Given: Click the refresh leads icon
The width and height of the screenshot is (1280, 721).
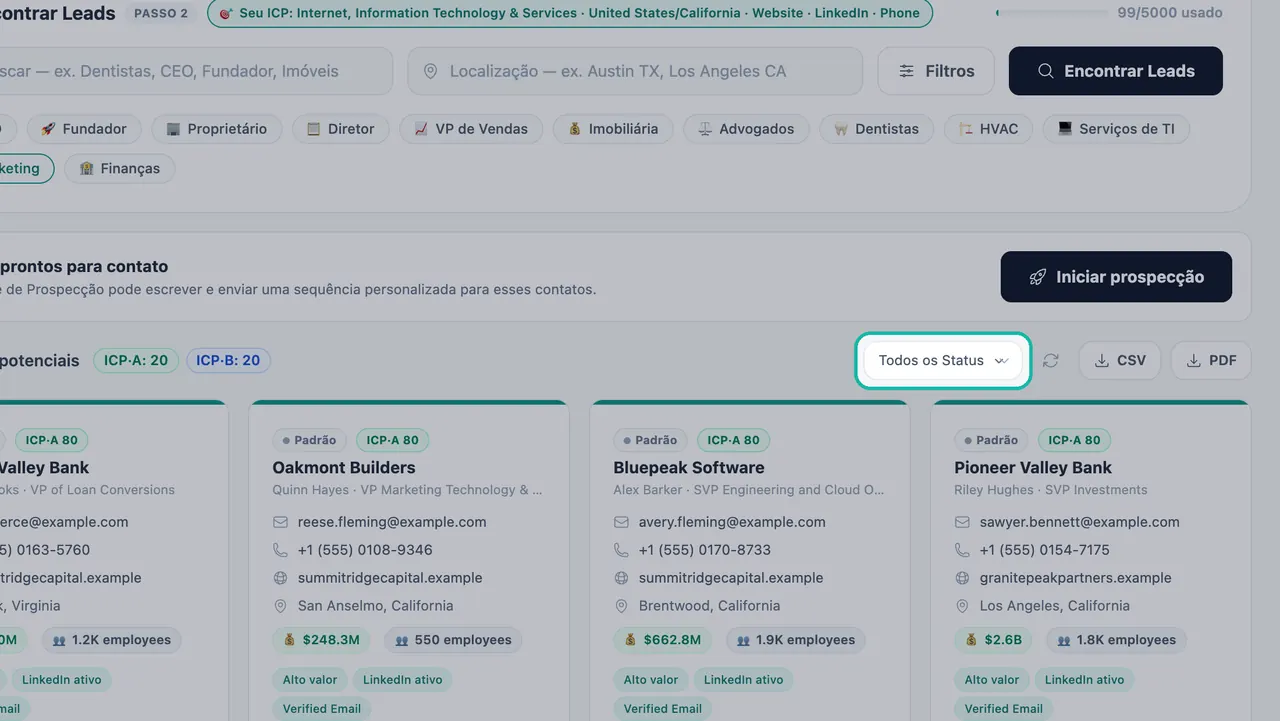Looking at the screenshot, I should pyautogui.click(x=1050, y=361).
